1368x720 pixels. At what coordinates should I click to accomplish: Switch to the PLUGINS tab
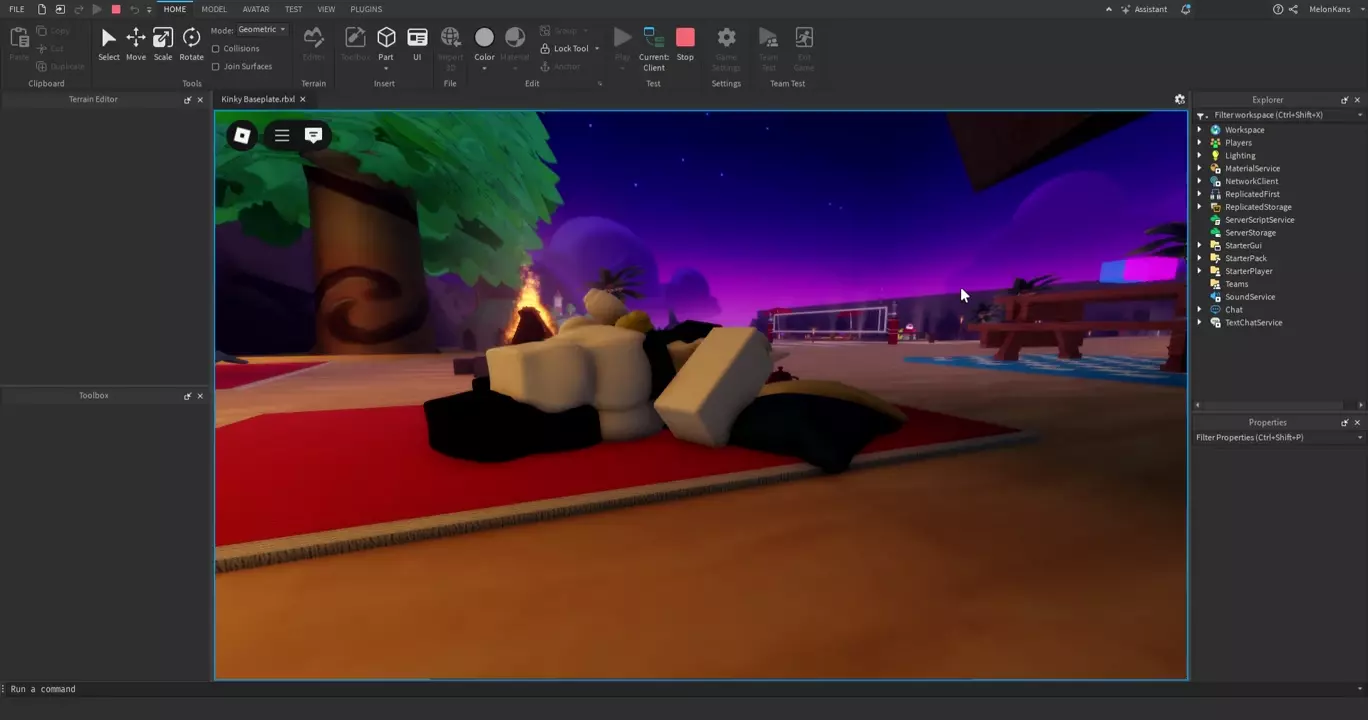pyautogui.click(x=366, y=9)
